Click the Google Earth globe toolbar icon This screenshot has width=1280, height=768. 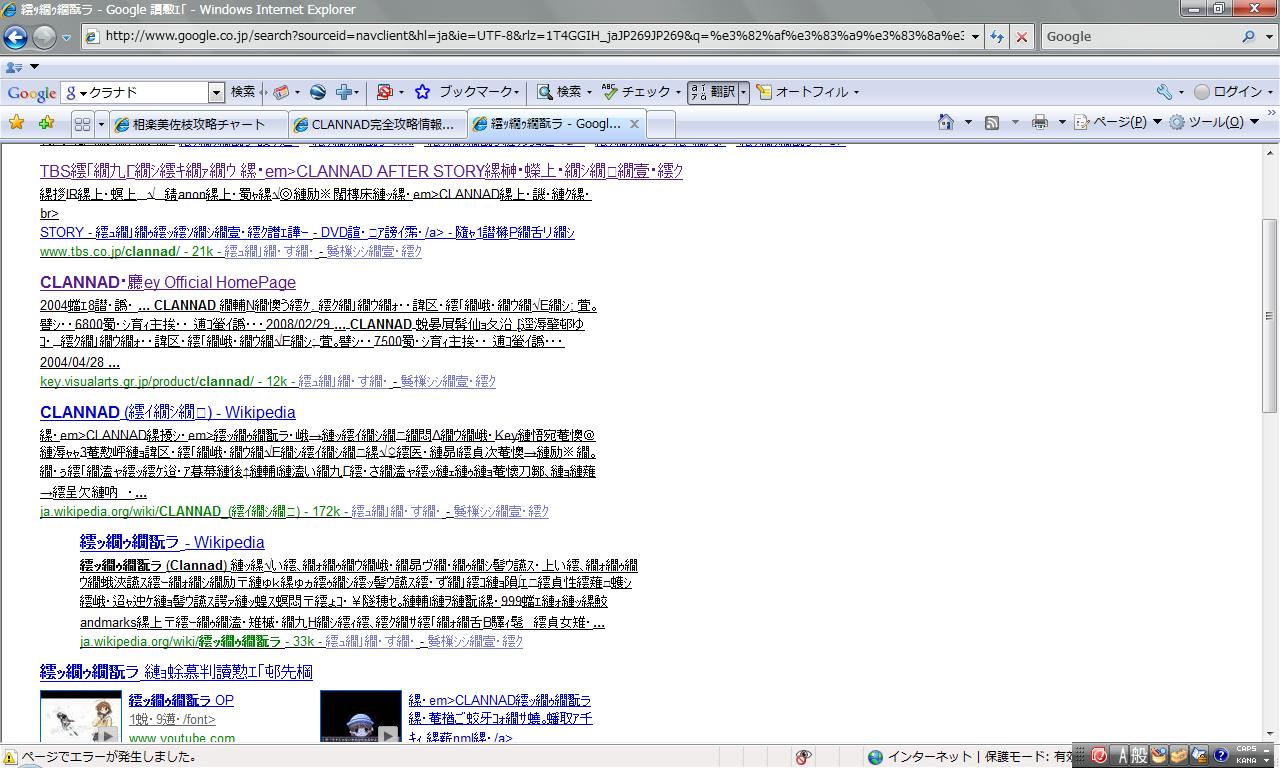(318, 92)
